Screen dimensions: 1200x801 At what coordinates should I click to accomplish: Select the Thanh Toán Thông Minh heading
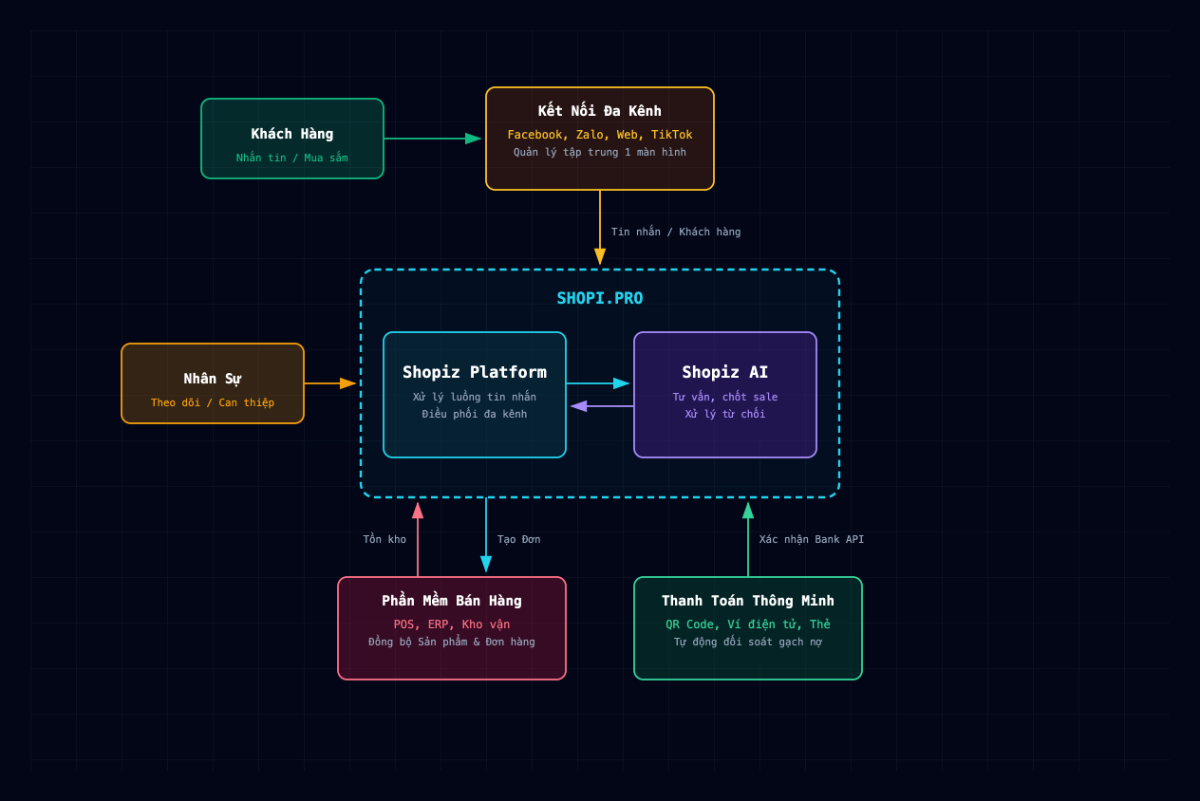[748, 601]
